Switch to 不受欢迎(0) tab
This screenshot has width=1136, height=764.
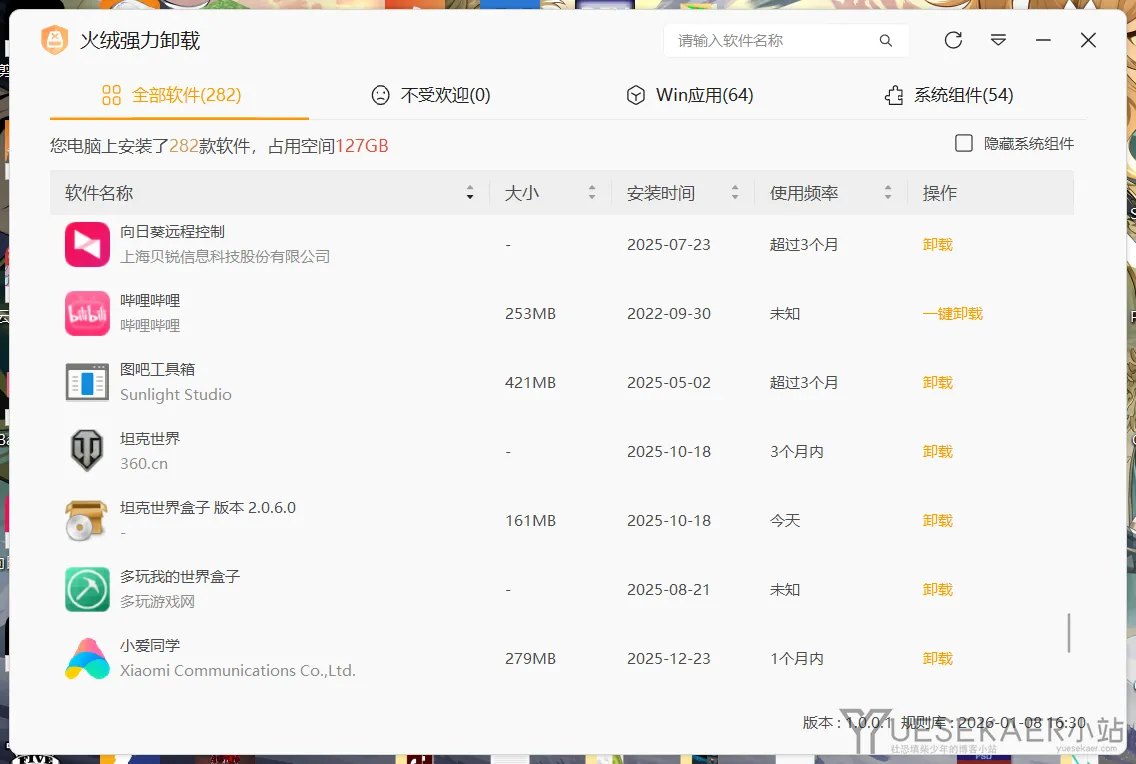click(x=431, y=95)
